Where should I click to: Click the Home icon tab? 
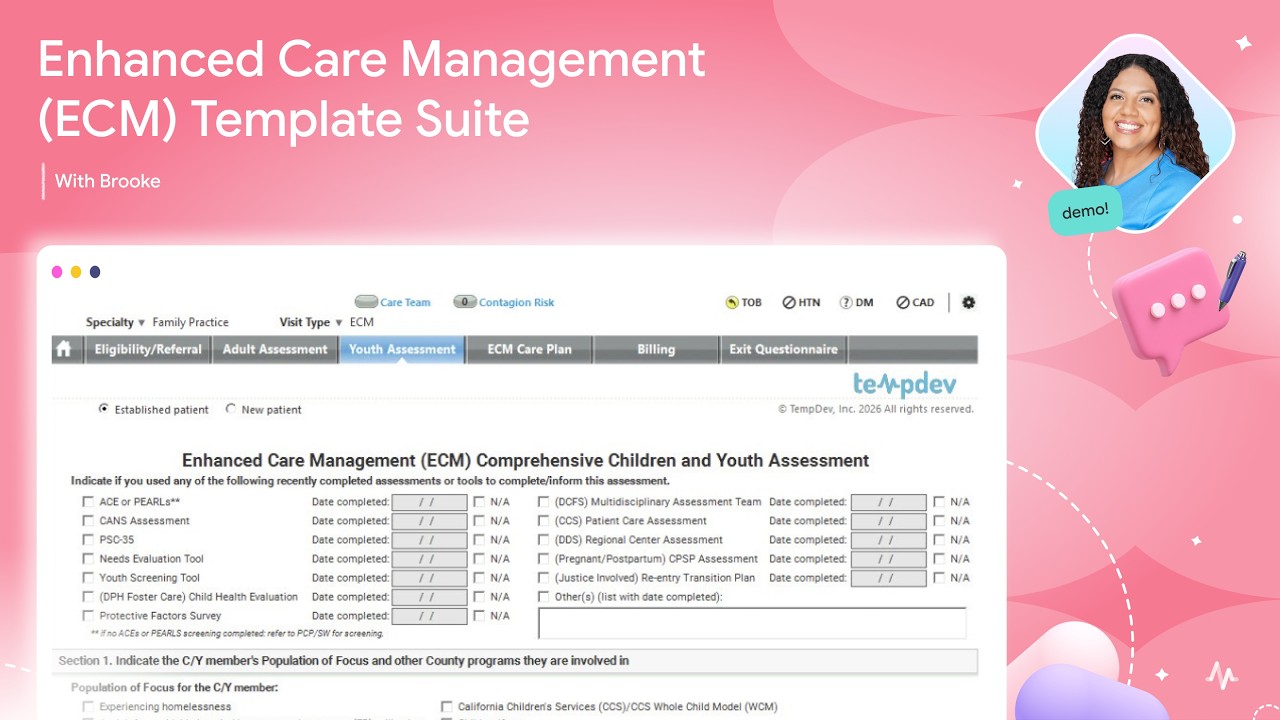point(65,350)
